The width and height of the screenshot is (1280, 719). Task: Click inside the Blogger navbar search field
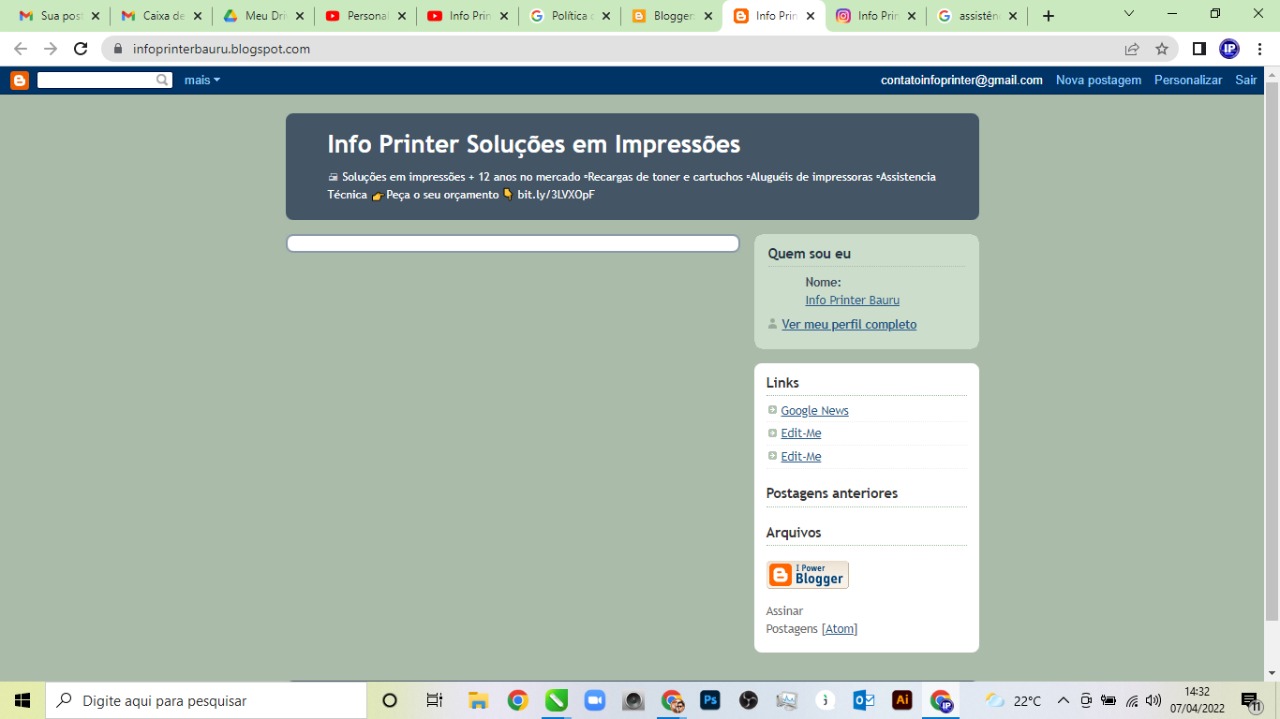[x=95, y=80]
